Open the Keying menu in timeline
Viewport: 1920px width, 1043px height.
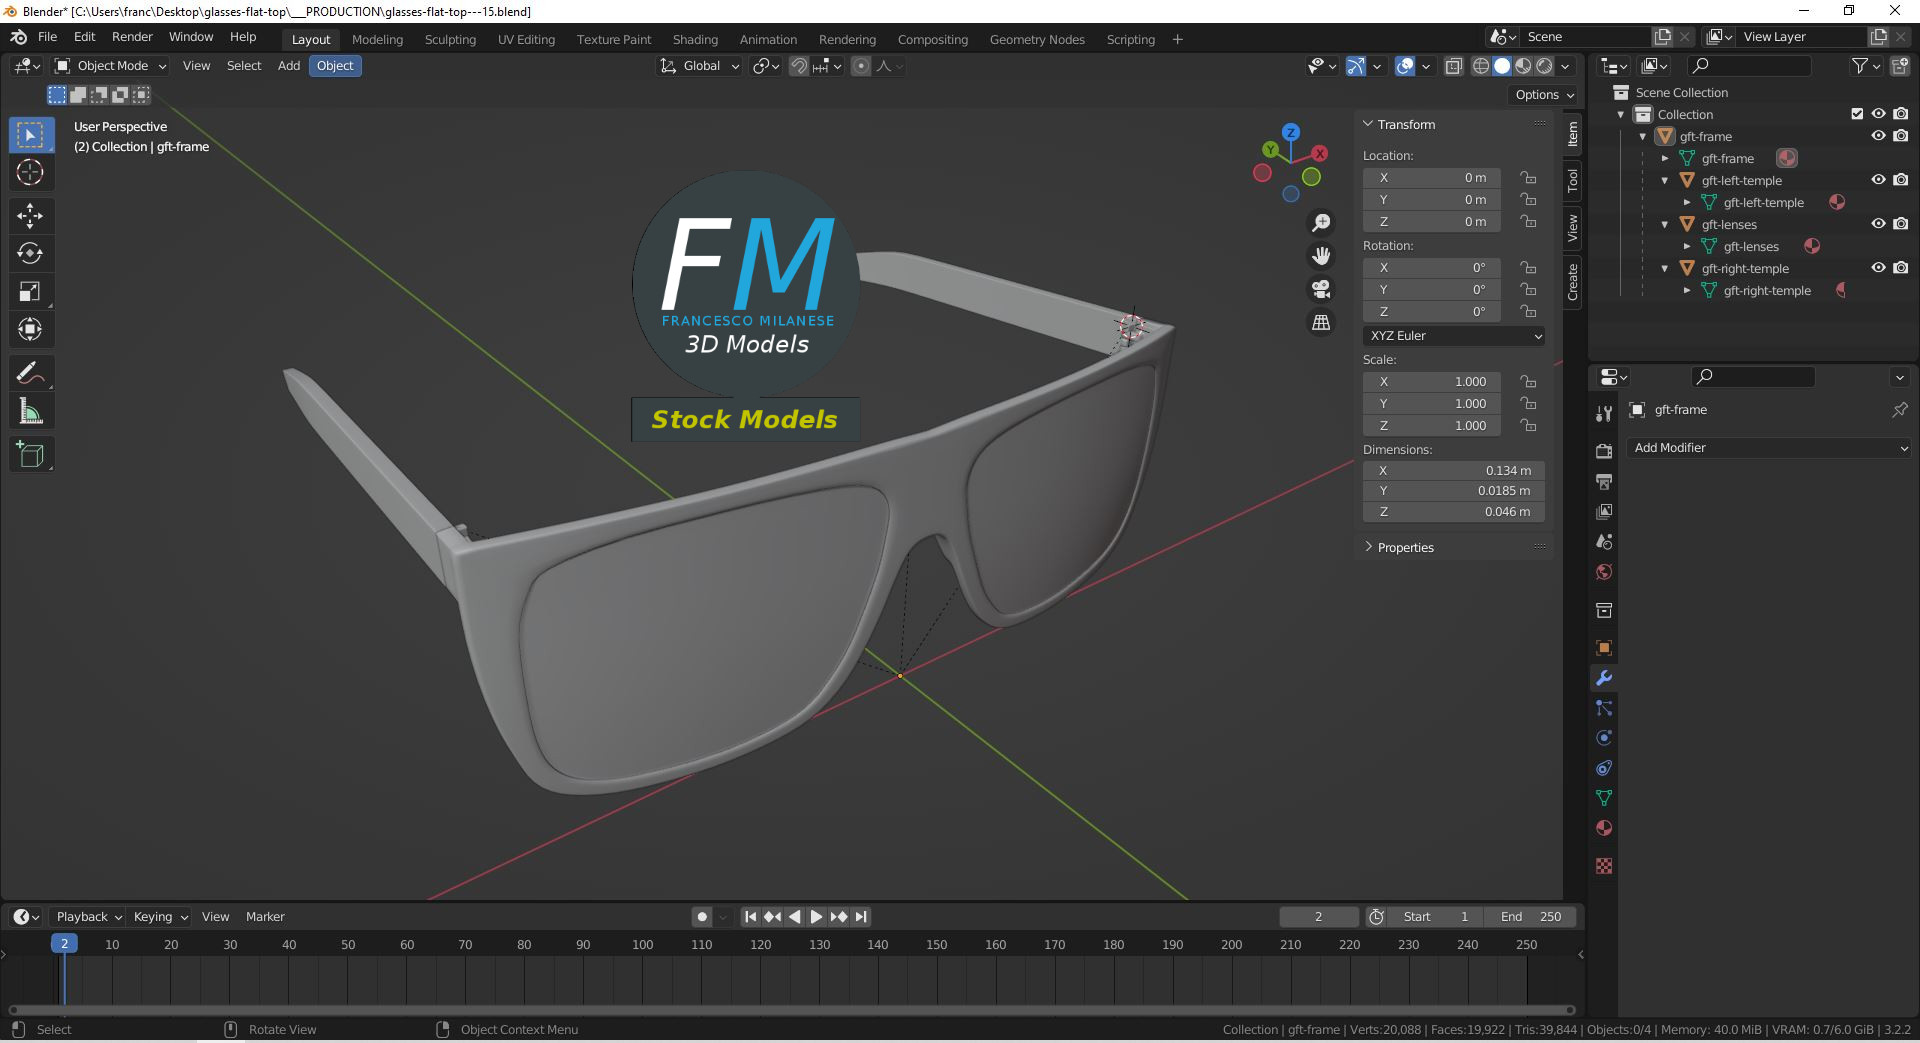tap(160, 917)
